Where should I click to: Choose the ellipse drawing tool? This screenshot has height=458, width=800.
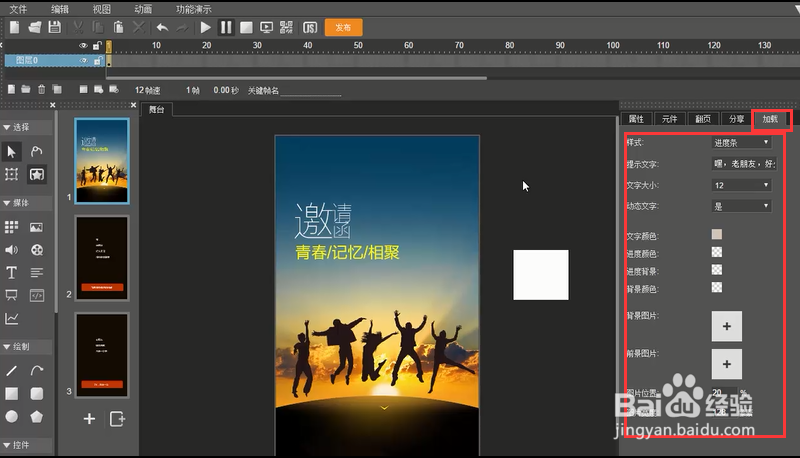click(x=11, y=417)
